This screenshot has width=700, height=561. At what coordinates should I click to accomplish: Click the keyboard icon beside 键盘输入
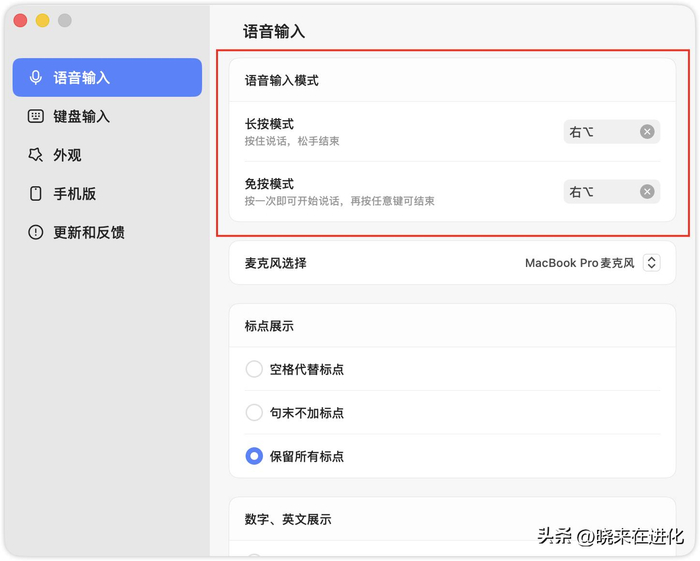pyautogui.click(x=36, y=116)
